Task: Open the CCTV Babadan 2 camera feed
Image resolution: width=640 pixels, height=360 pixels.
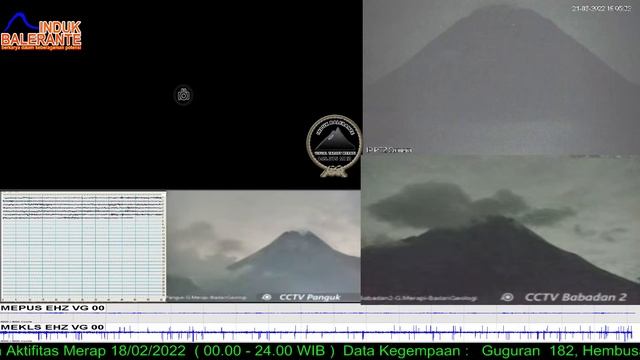Action: (x=500, y=229)
